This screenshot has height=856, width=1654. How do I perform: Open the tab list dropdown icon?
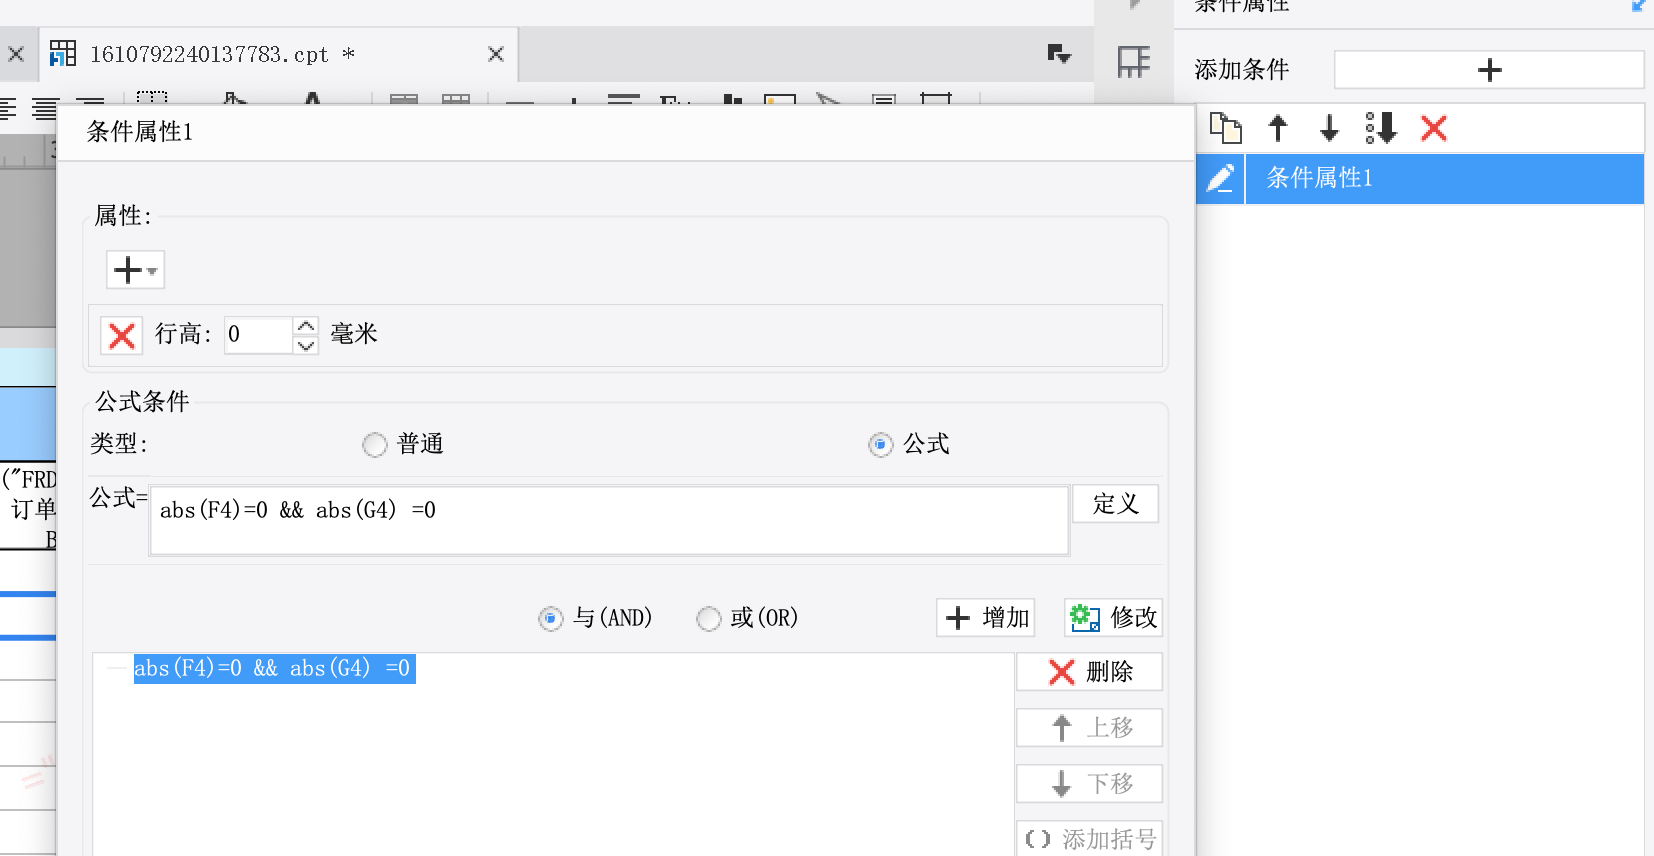(1059, 54)
